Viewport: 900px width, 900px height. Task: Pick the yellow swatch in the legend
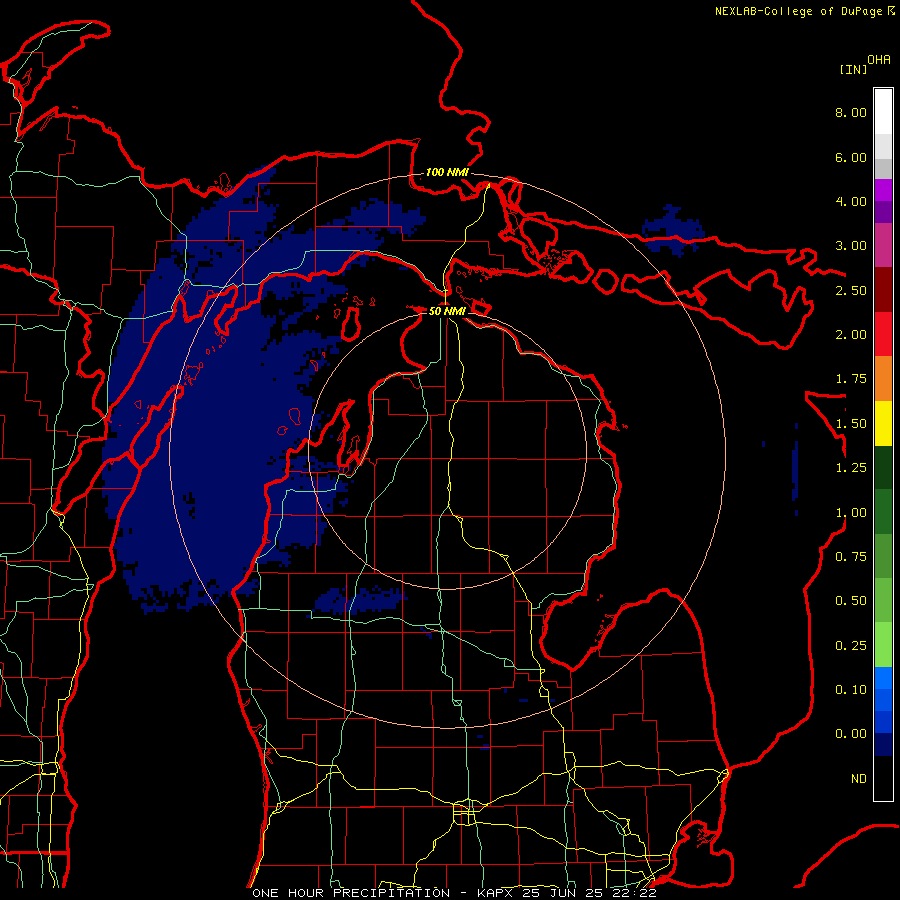tap(883, 423)
